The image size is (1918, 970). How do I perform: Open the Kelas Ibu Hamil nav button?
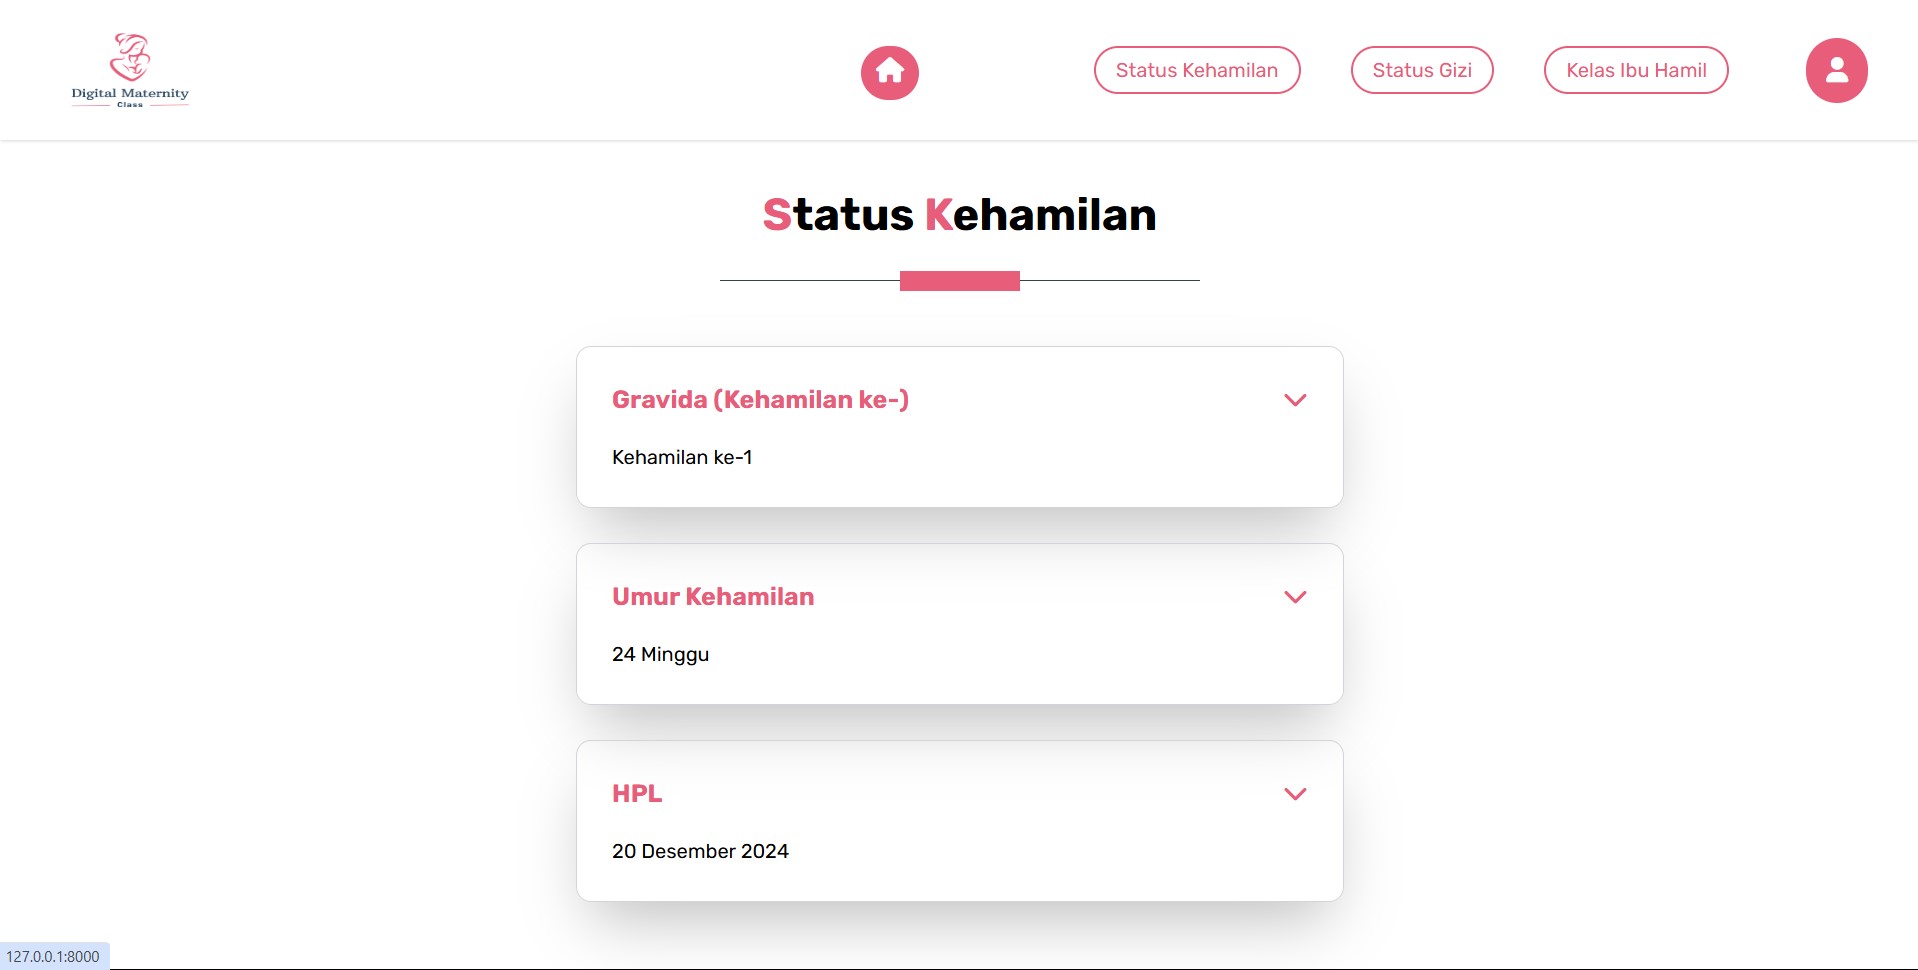tap(1635, 70)
